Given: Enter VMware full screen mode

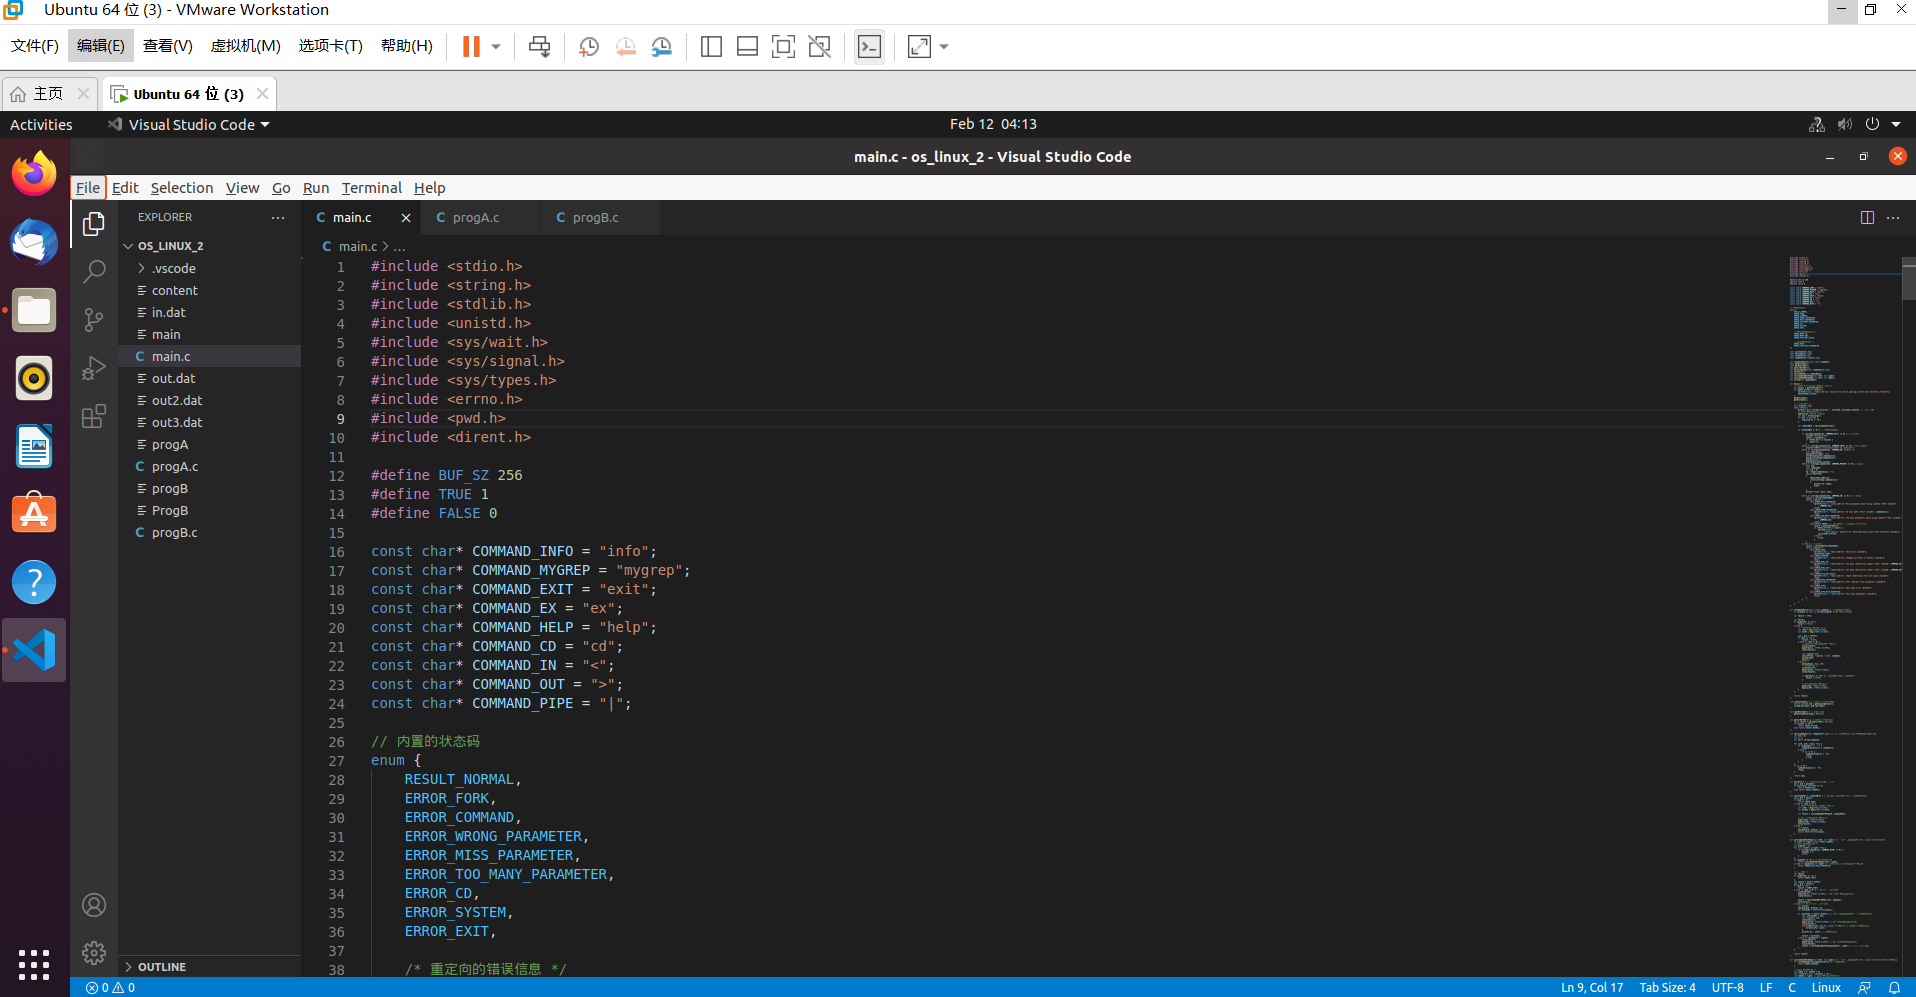Looking at the screenshot, I should tap(783, 46).
